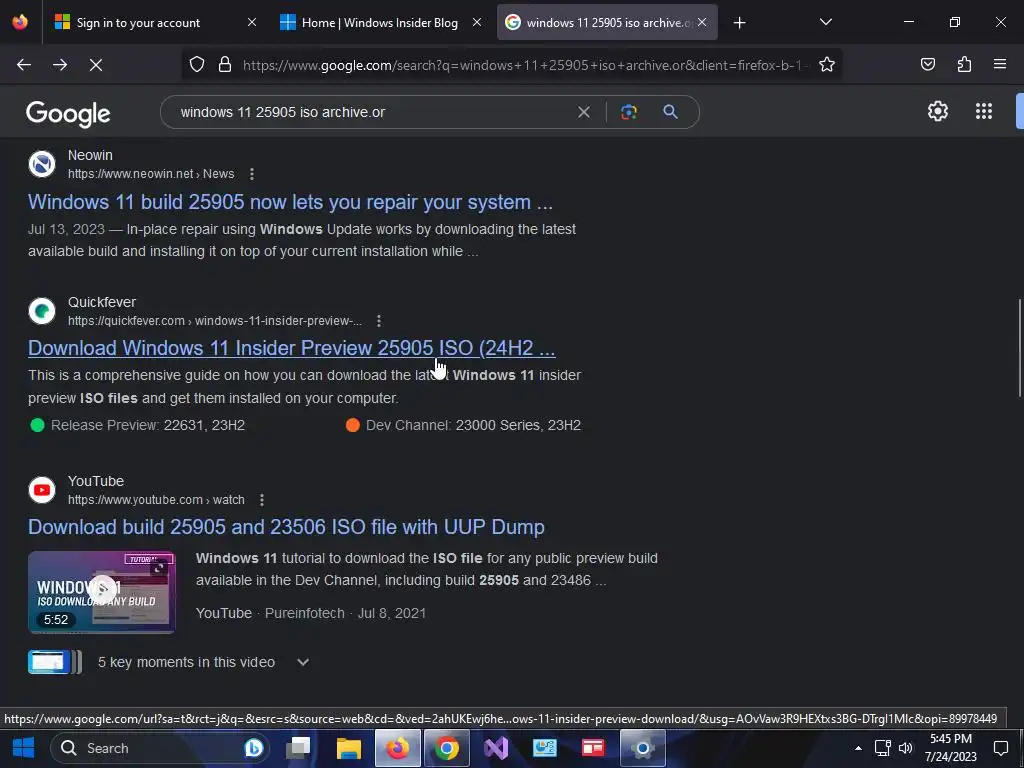Open Neowin build 25905 repair article

pyautogui.click(x=290, y=202)
